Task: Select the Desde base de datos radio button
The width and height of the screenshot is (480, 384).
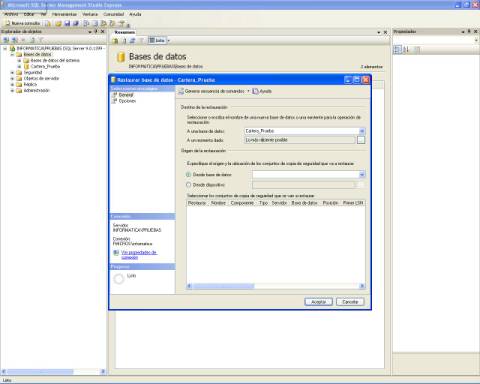Action: click(188, 174)
